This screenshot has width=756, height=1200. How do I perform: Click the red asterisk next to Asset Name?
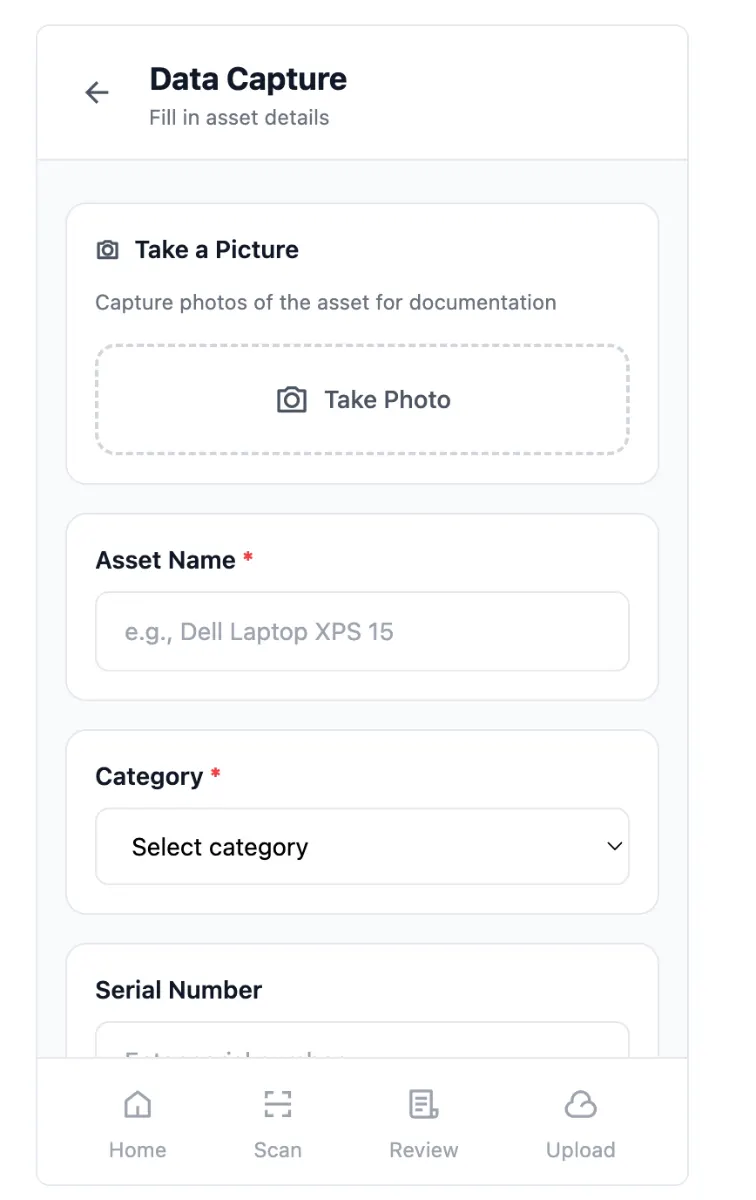[x=246, y=555]
